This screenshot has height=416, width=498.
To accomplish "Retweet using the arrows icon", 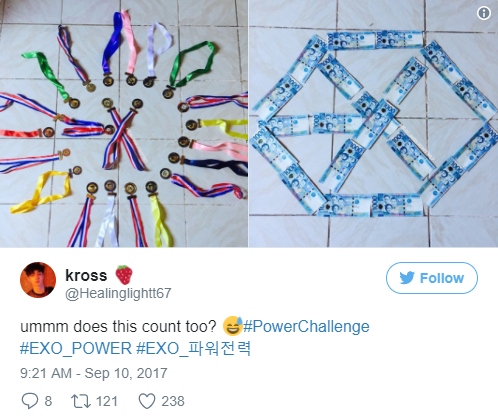I will 81,401.
